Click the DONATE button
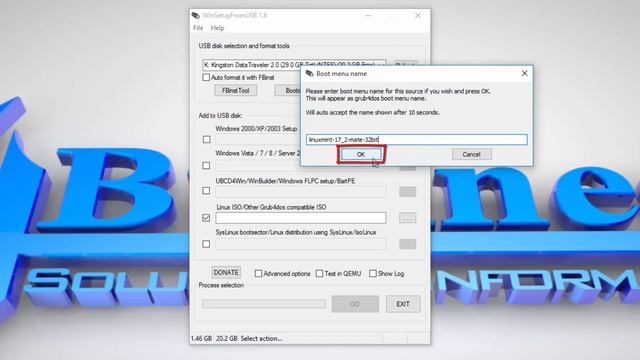Screen dimensions: 640x360 (x=226, y=272)
